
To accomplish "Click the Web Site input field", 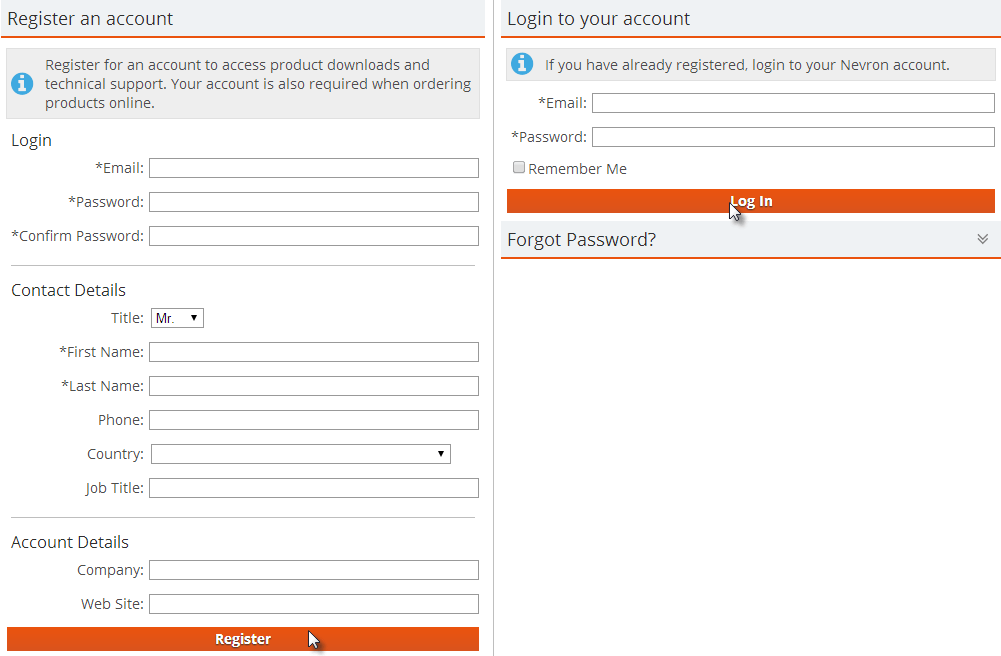I will (313, 604).
